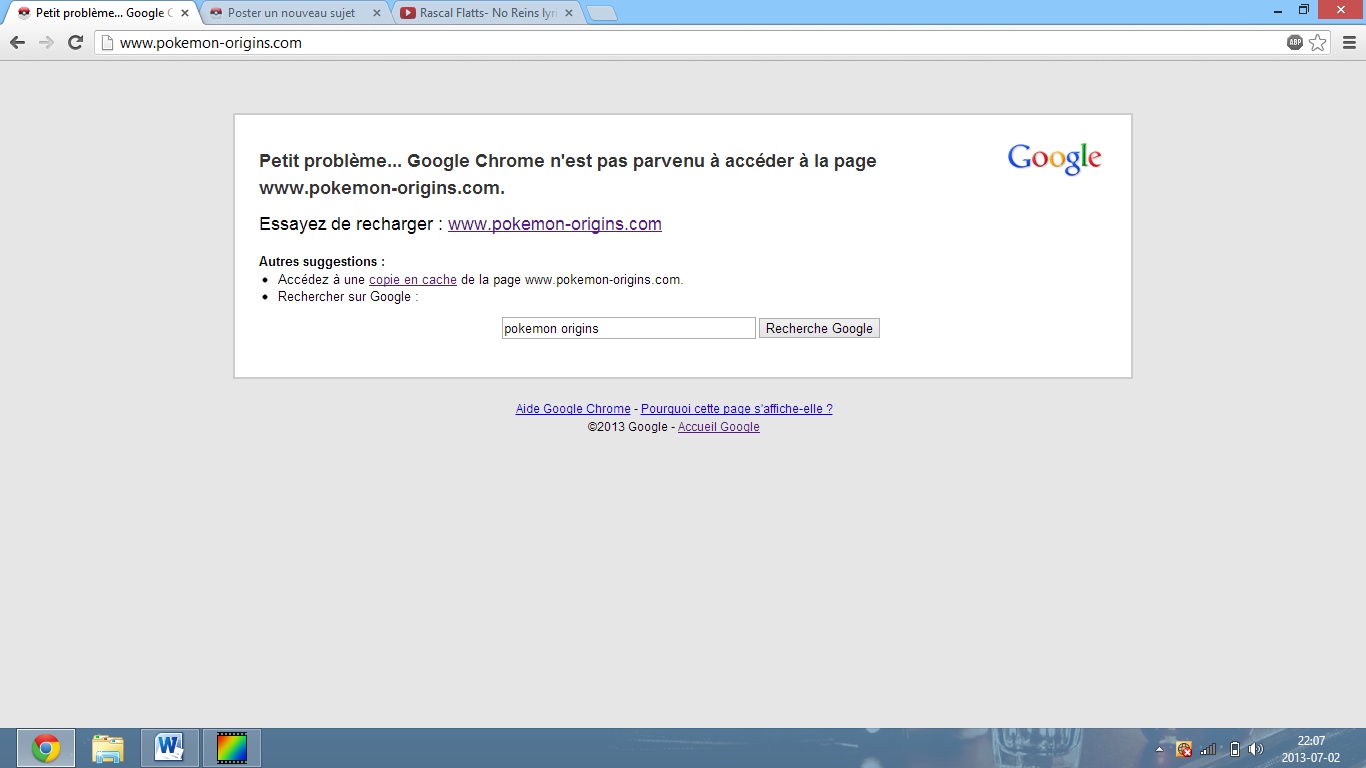This screenshot has width=1366, height=768.
Task: Open 'Pourquoi cette page s'affiche-elle ?' link
Action: (737, 409)
